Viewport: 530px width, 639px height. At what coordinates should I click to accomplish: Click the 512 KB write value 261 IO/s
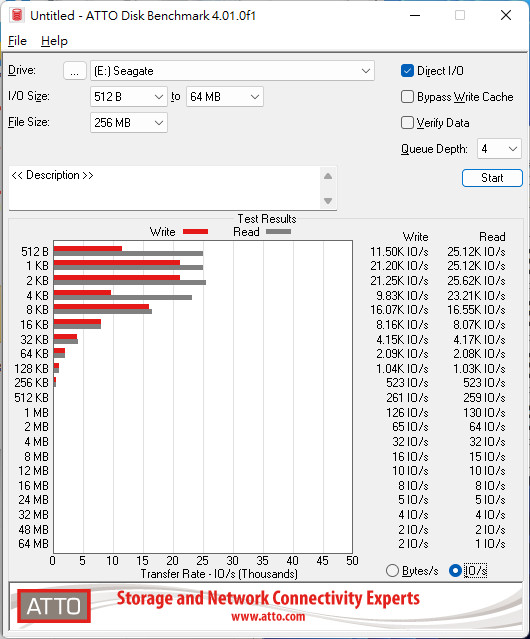pos(407,398)
